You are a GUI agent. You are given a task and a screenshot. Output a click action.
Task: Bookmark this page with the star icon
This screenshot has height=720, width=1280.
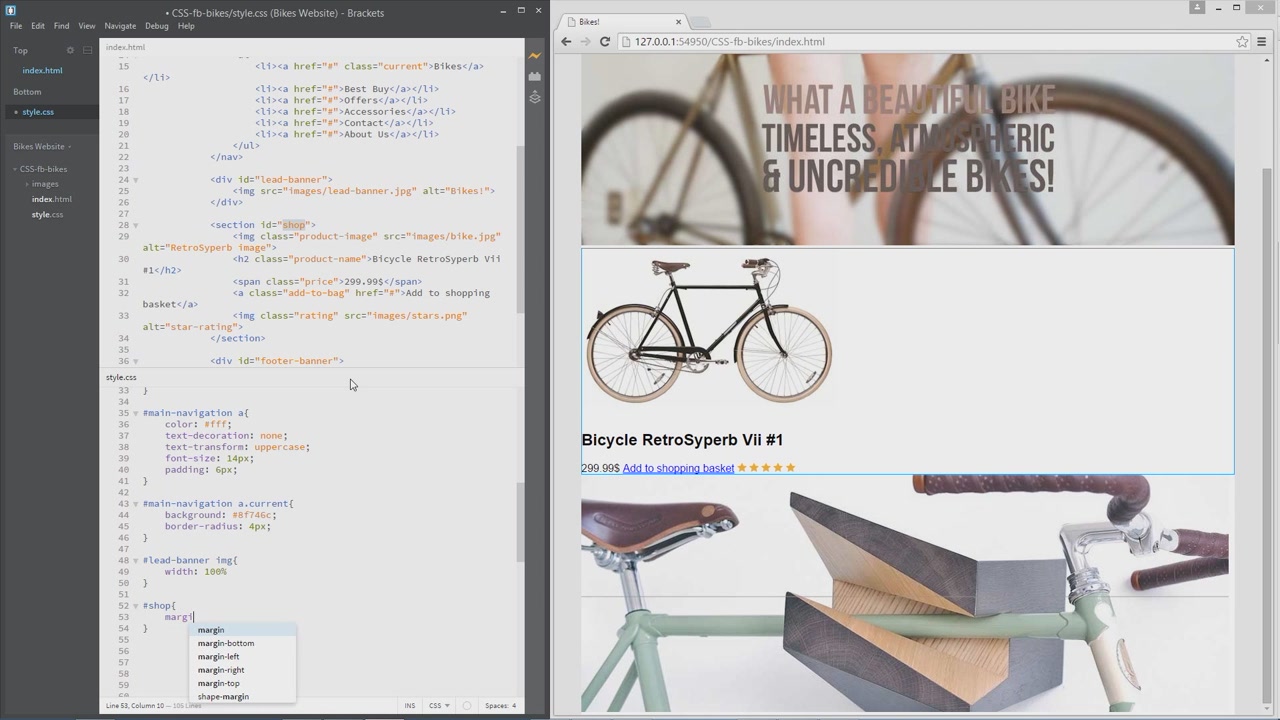[1242, 41]
